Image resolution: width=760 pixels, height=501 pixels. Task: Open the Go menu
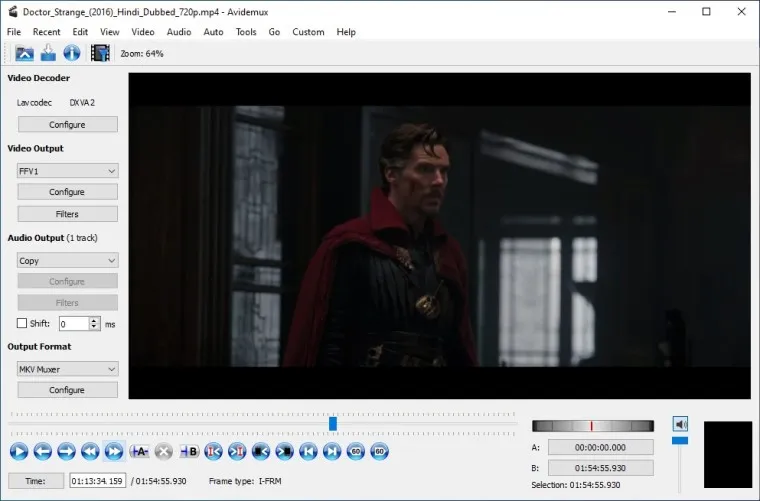pos(274,32)
